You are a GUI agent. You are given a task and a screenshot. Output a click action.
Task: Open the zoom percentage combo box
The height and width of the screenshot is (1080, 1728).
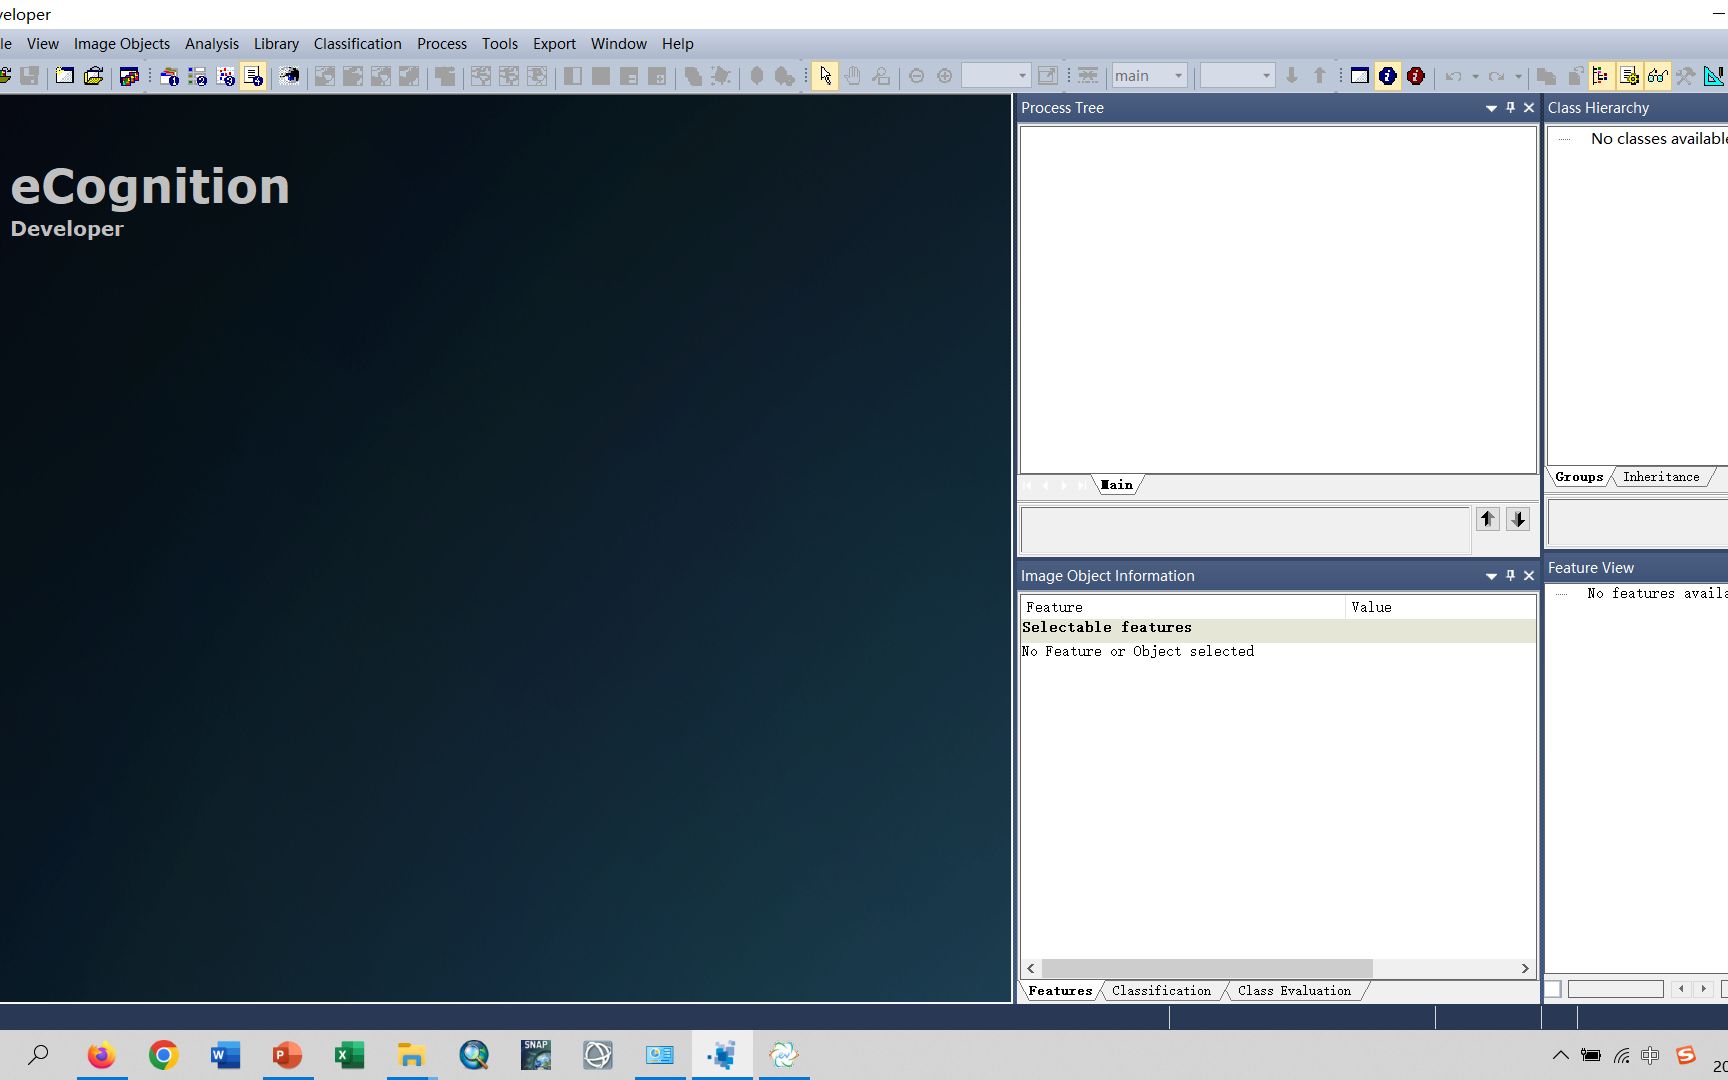996,76
